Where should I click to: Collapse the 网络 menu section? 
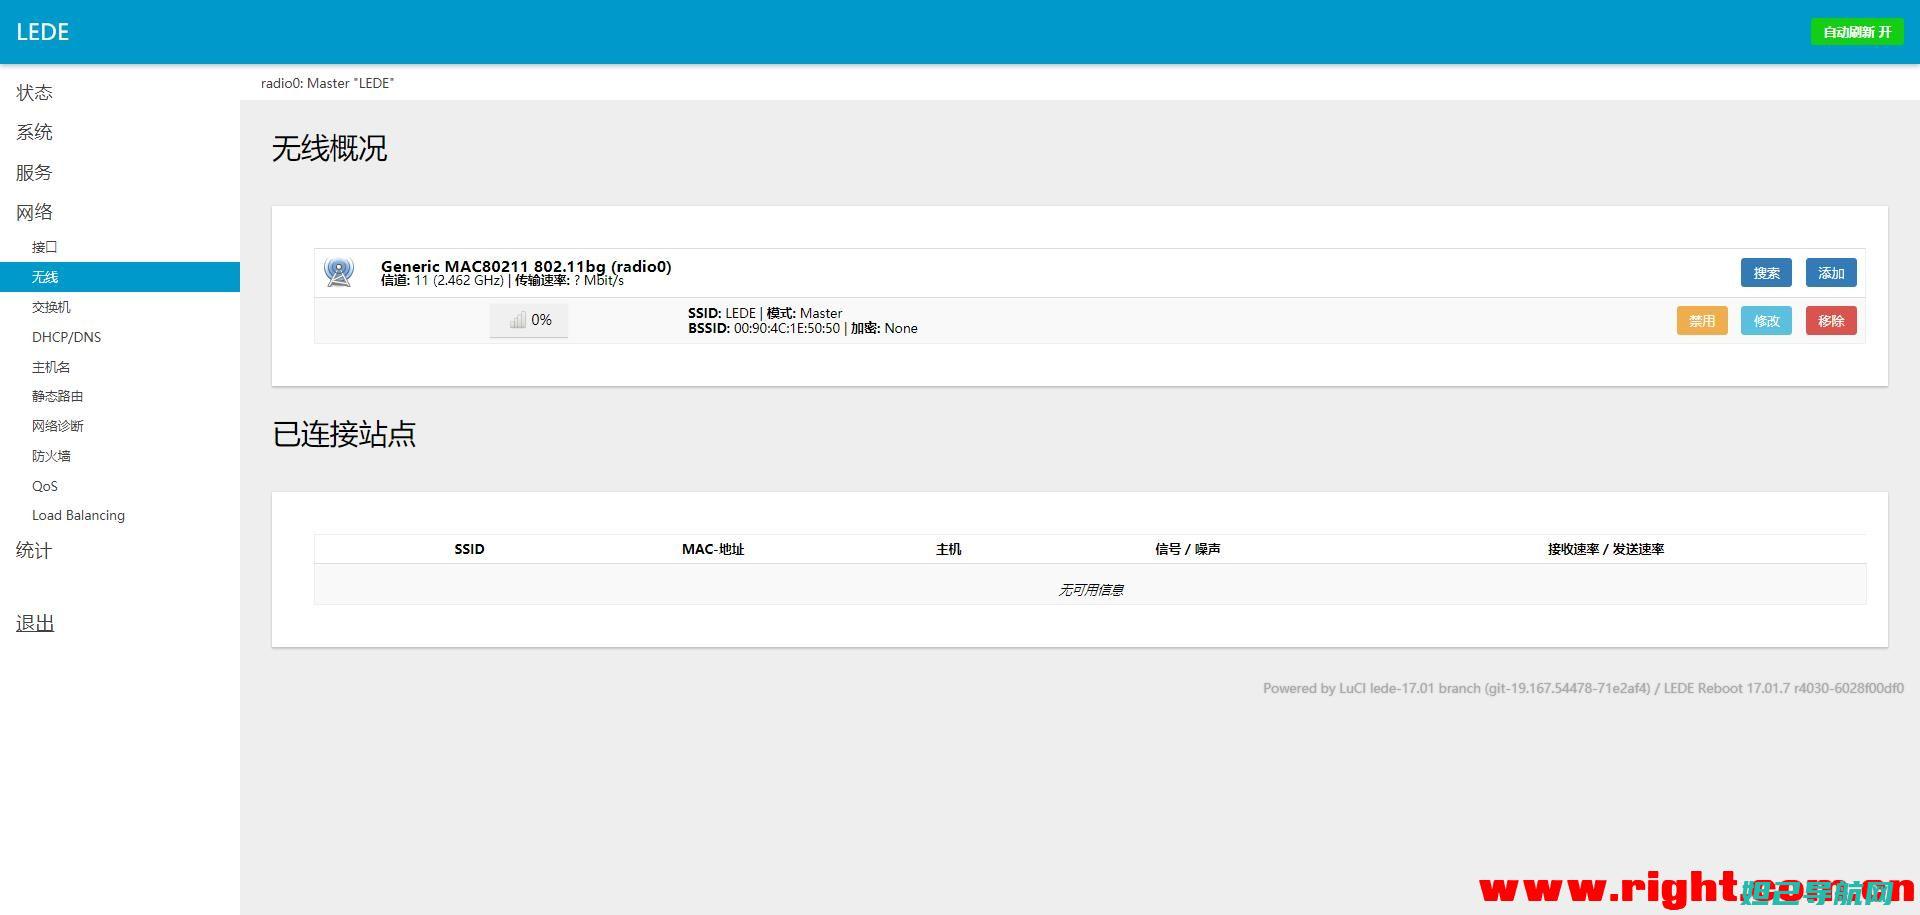pos(35,212)
